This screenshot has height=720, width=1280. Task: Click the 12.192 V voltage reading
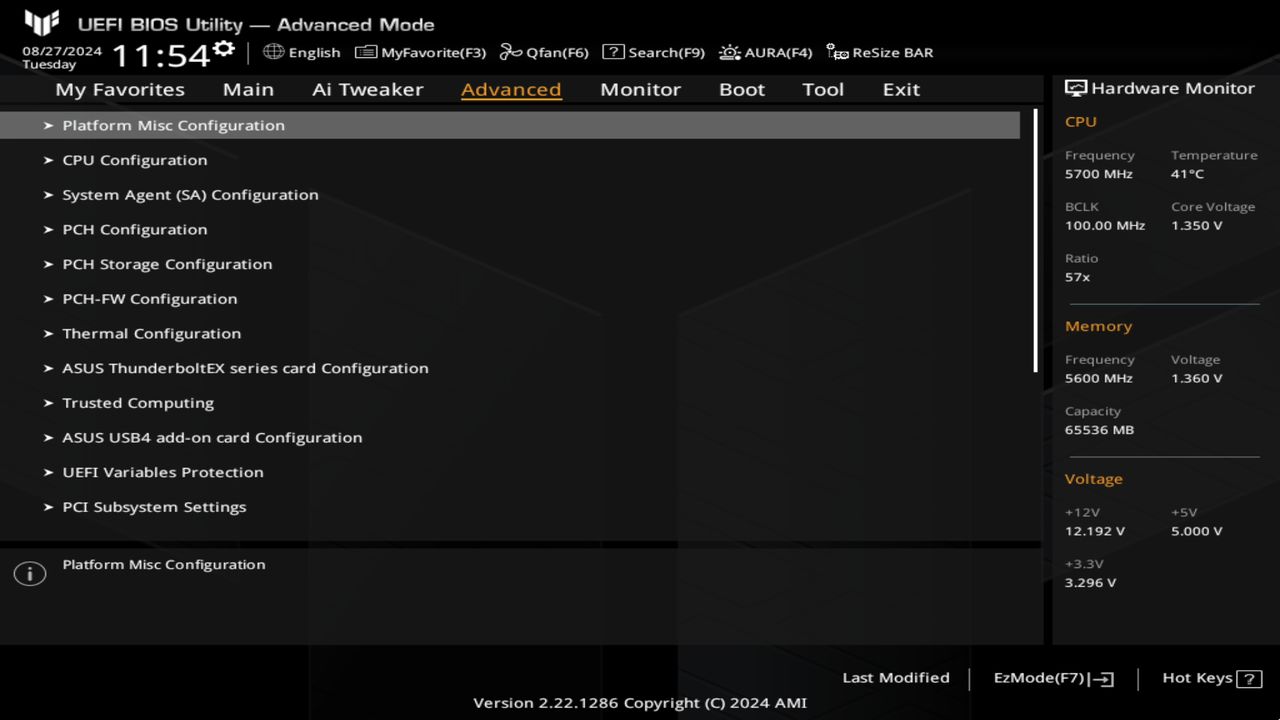(1095, 531)
